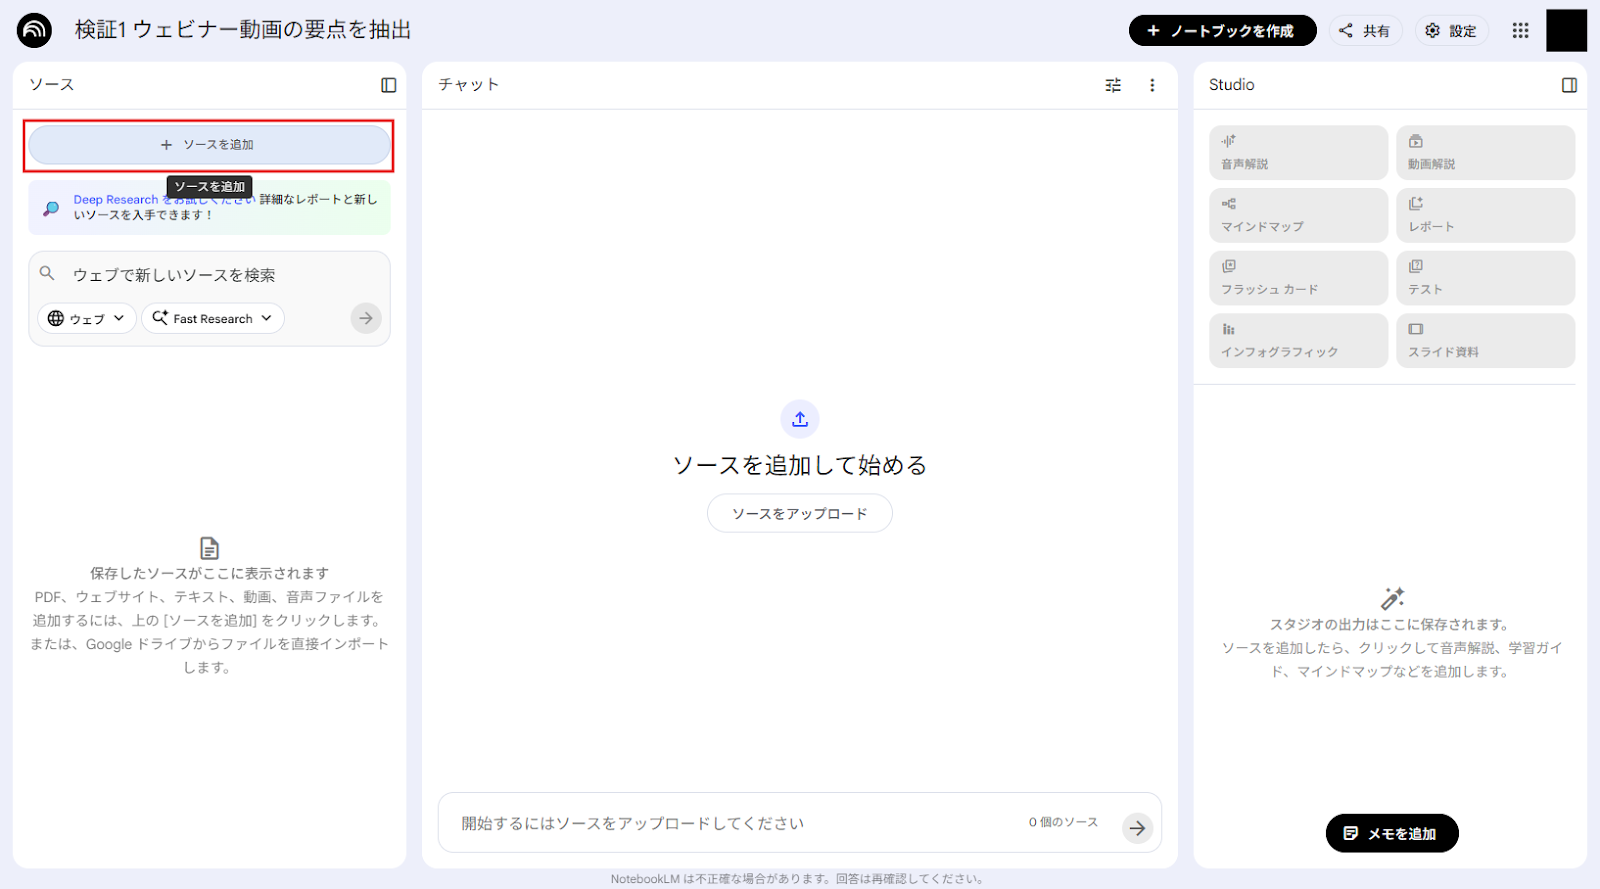Image resolution: width=1600 pixels, height=889 pixels.
Task: Send the chat message with the arrow button
Action: tap(1137, 828)
